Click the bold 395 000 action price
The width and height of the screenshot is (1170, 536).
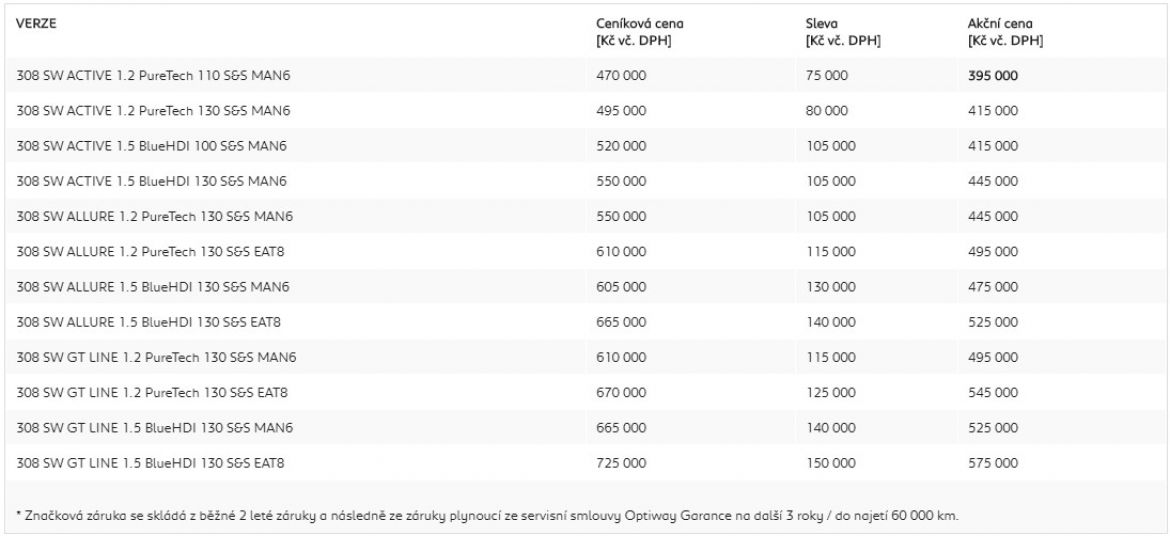pos(992,75)
